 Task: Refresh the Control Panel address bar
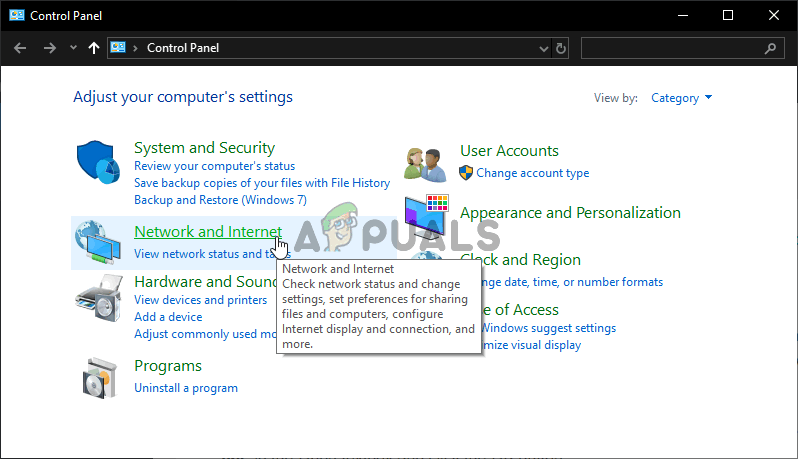pyautogui.click(x=561, y=48)
